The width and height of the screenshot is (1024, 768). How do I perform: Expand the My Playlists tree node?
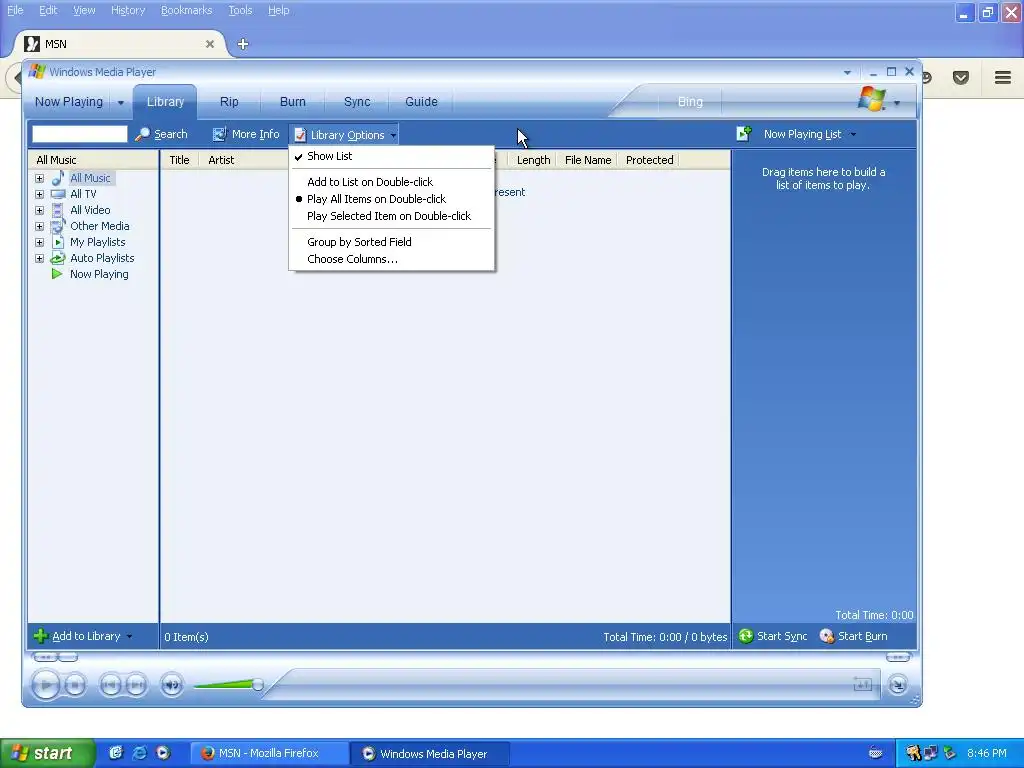(x=39, y=242)
